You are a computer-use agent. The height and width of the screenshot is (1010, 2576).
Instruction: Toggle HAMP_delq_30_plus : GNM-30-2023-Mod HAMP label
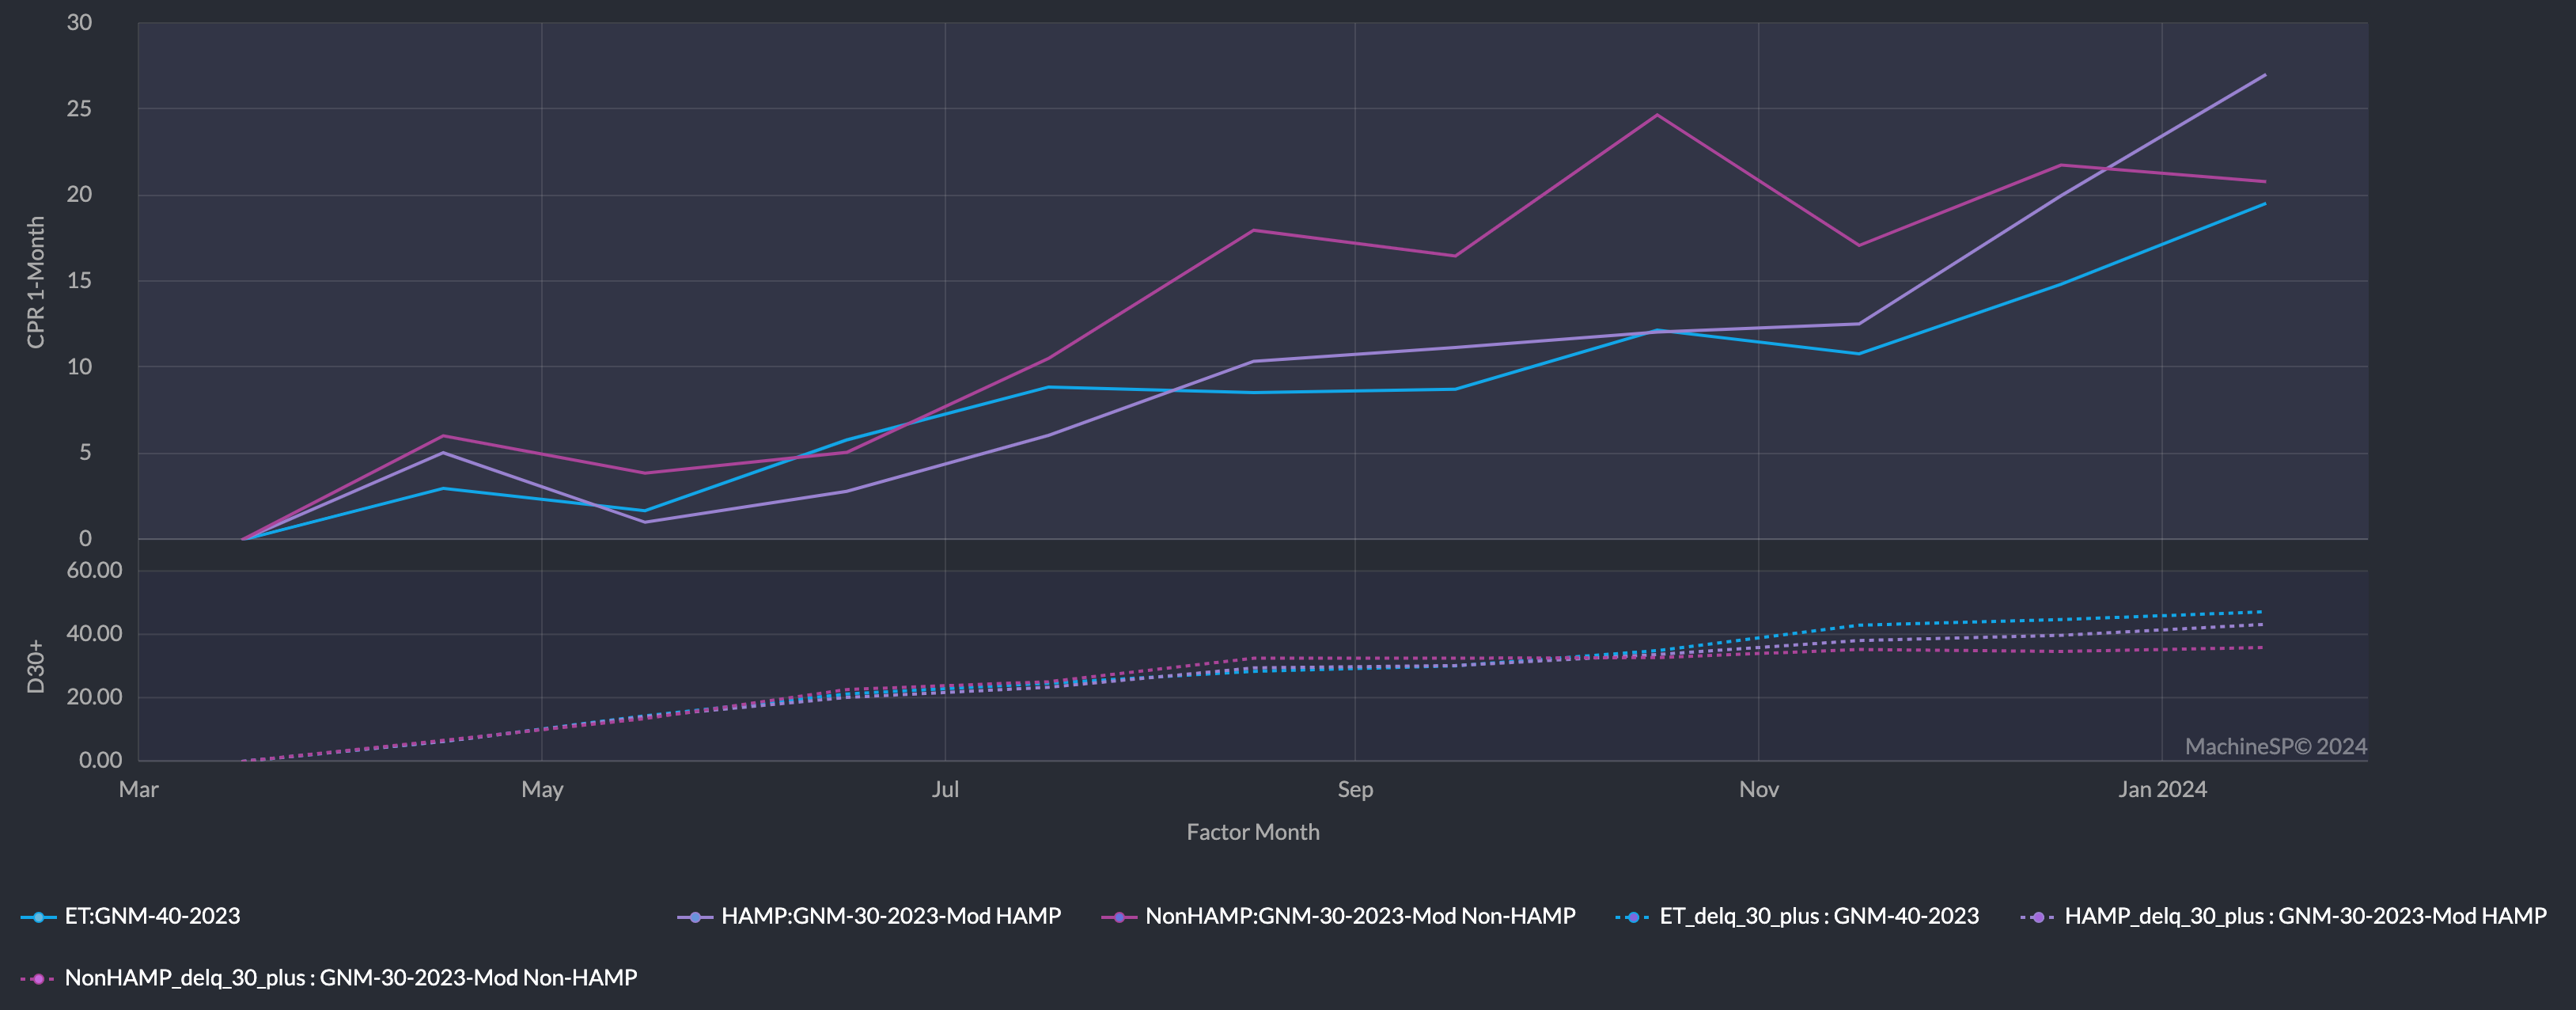(2305, 916)
